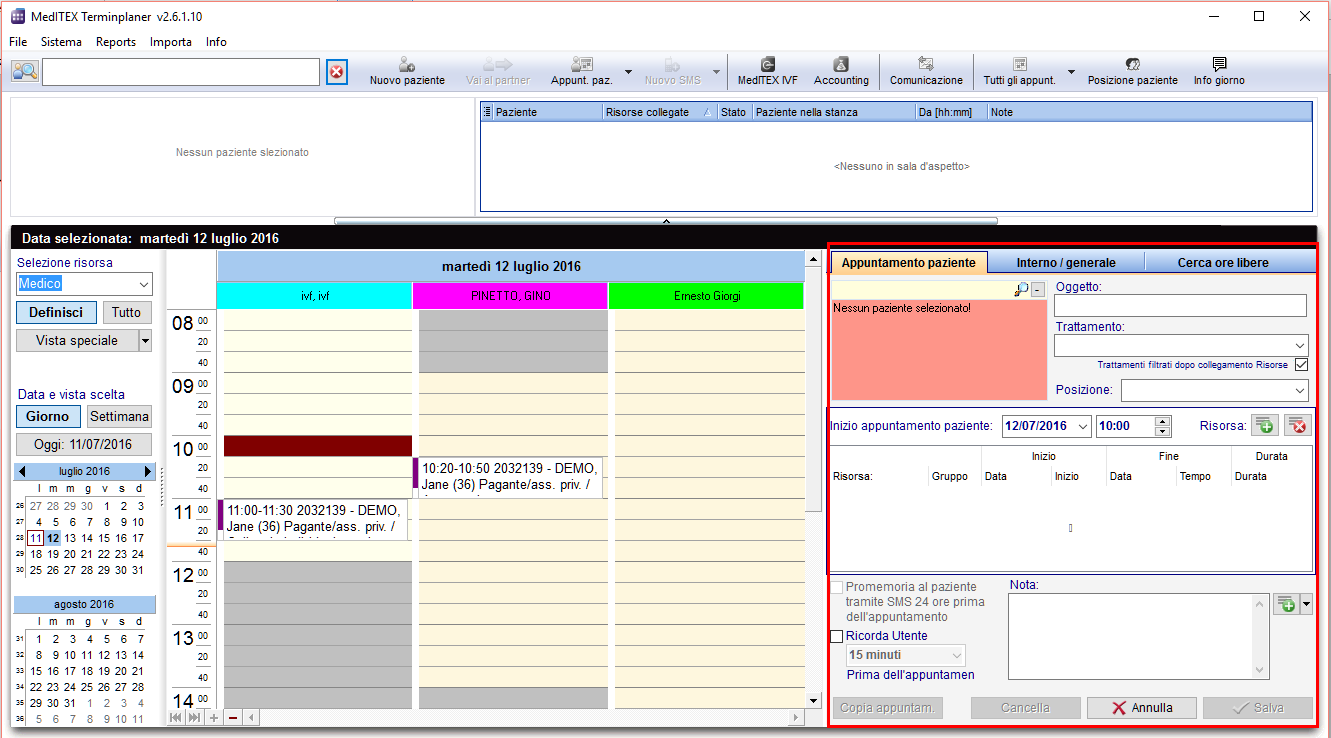Click the ivf, ivf resource column header

point(315,296)
